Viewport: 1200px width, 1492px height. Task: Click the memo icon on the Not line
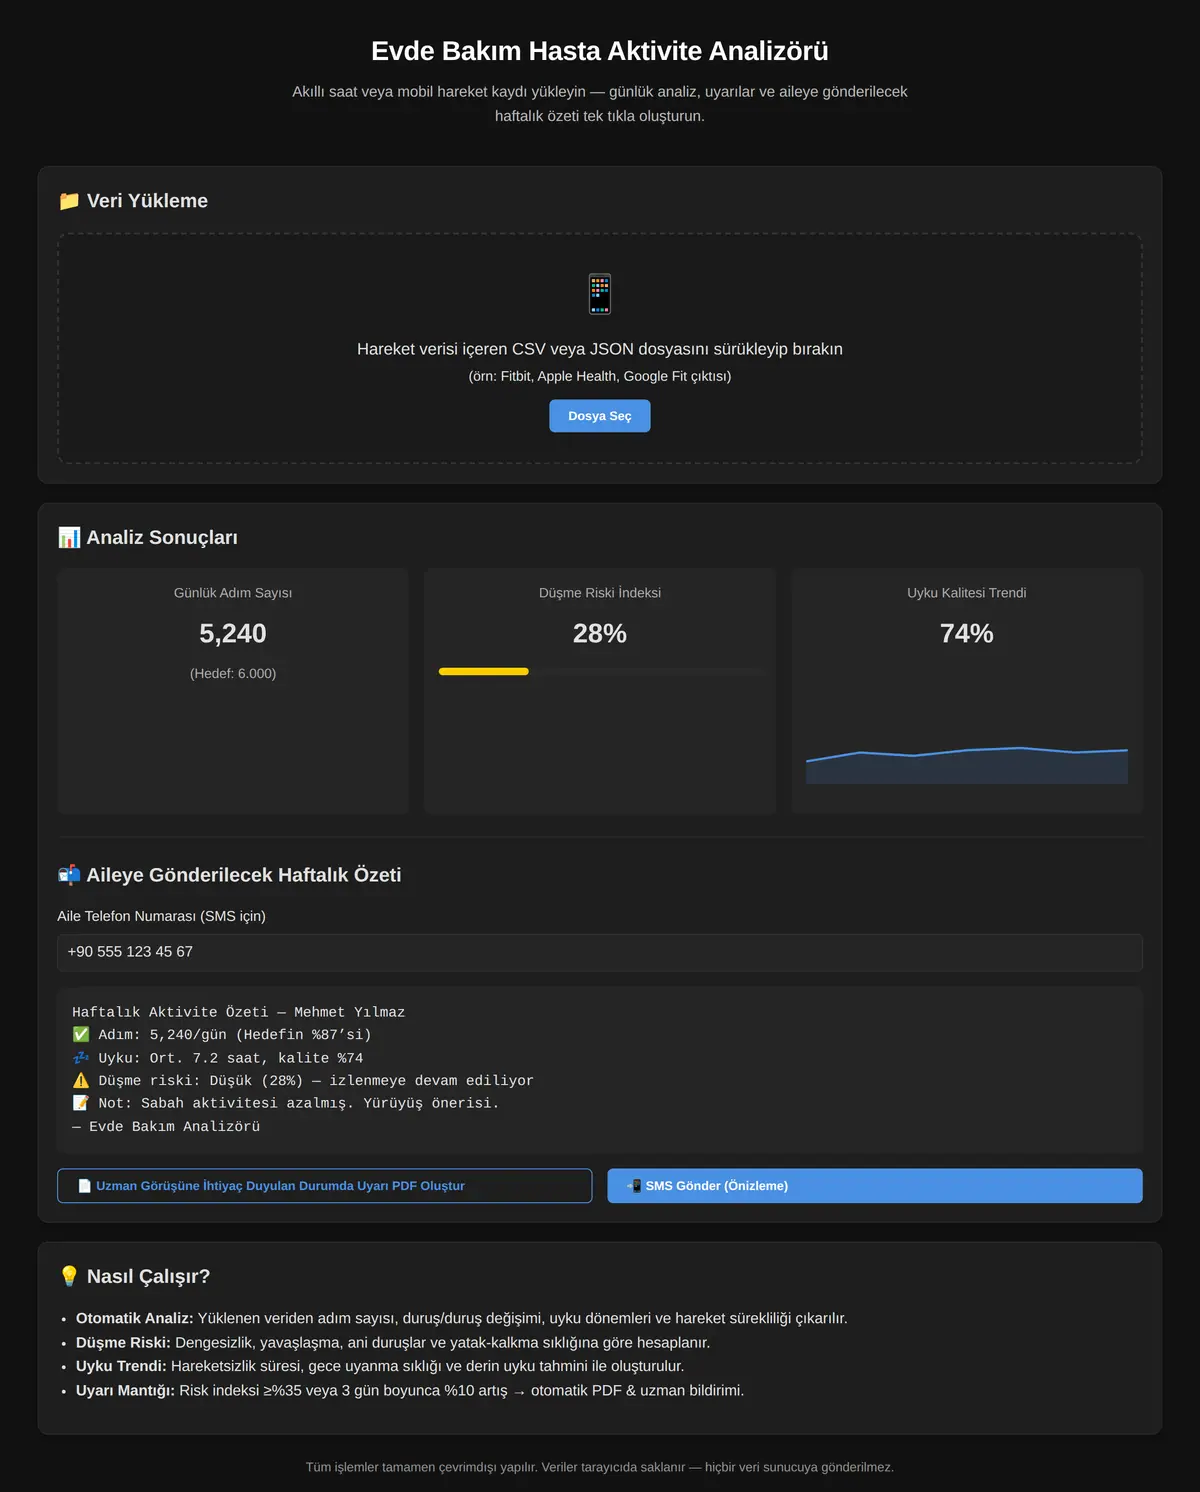click(81, 1103)
